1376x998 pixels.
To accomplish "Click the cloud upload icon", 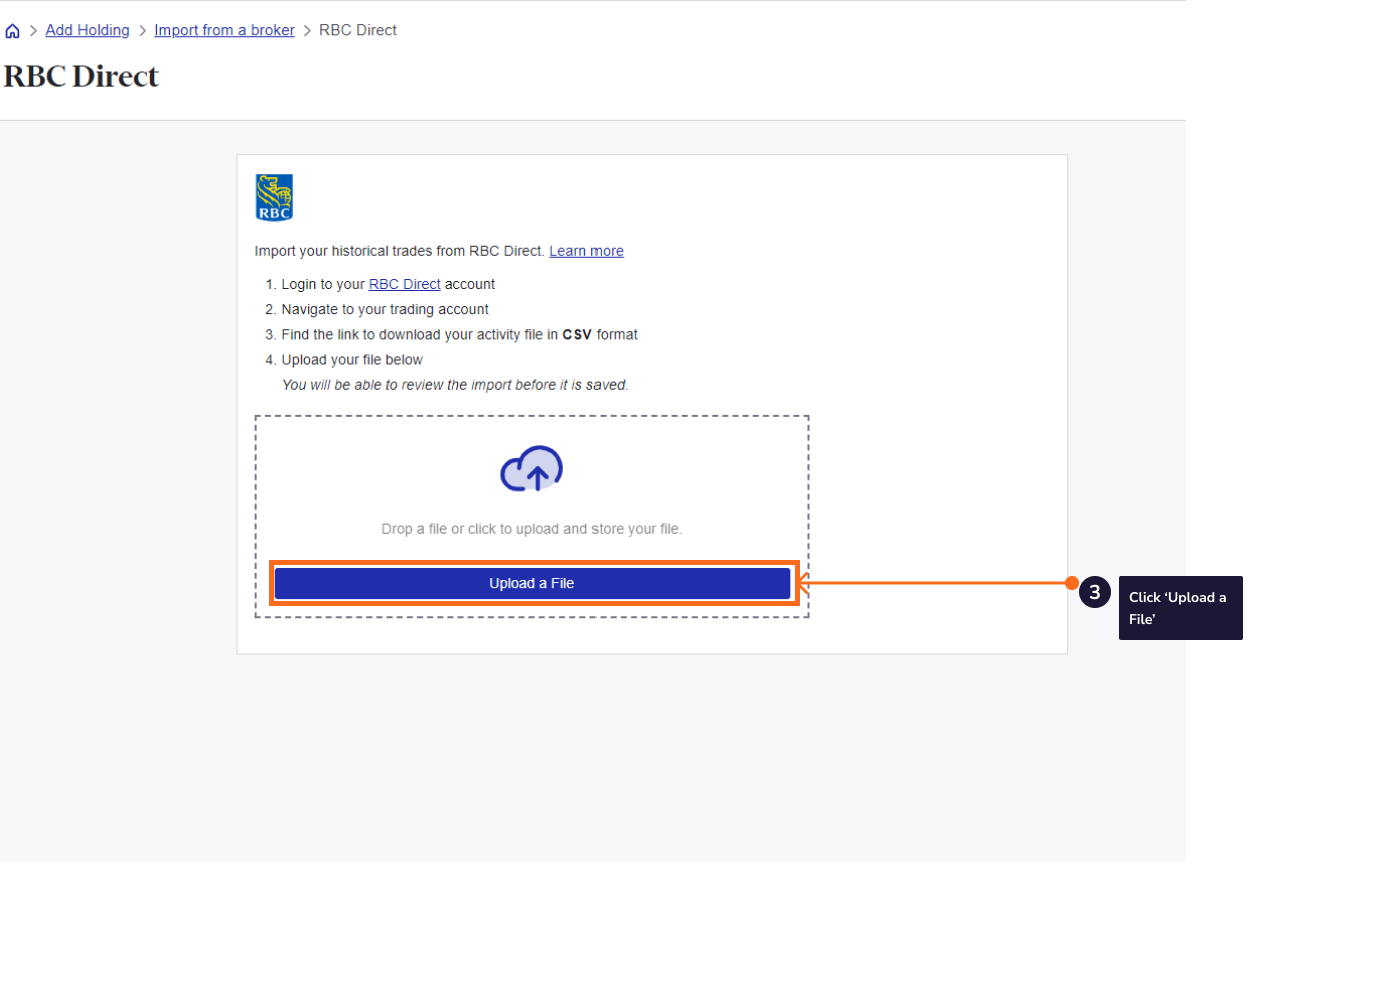I will [531, 469].
